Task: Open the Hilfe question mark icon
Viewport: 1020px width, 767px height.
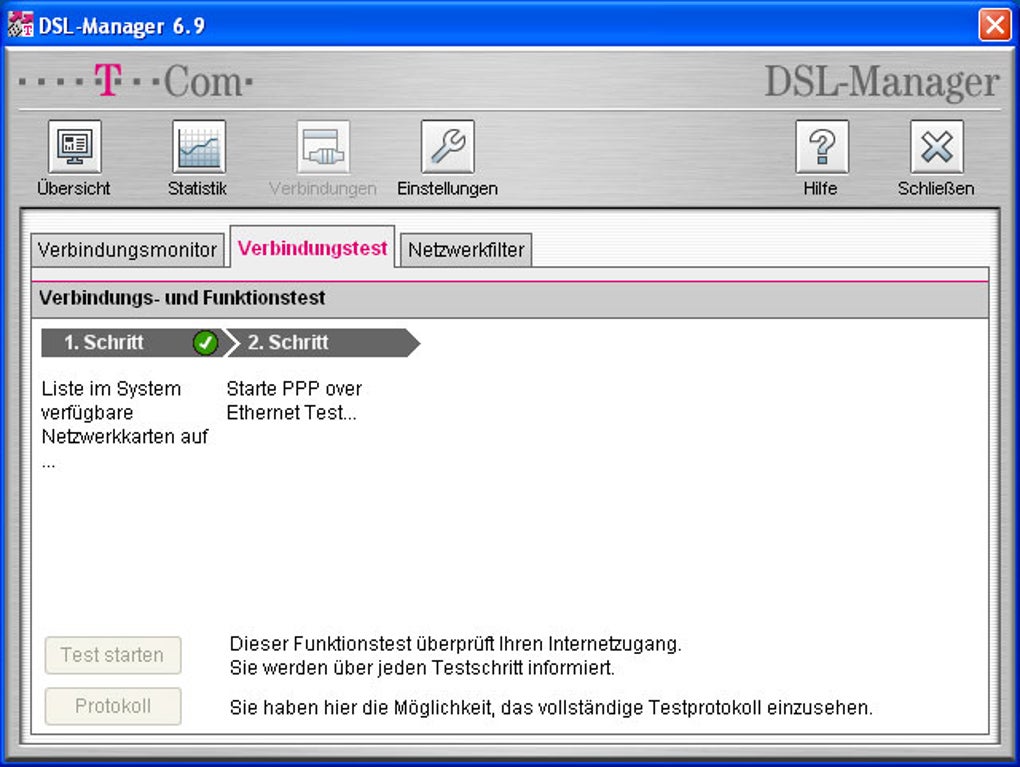Action: tap(822, 147)
